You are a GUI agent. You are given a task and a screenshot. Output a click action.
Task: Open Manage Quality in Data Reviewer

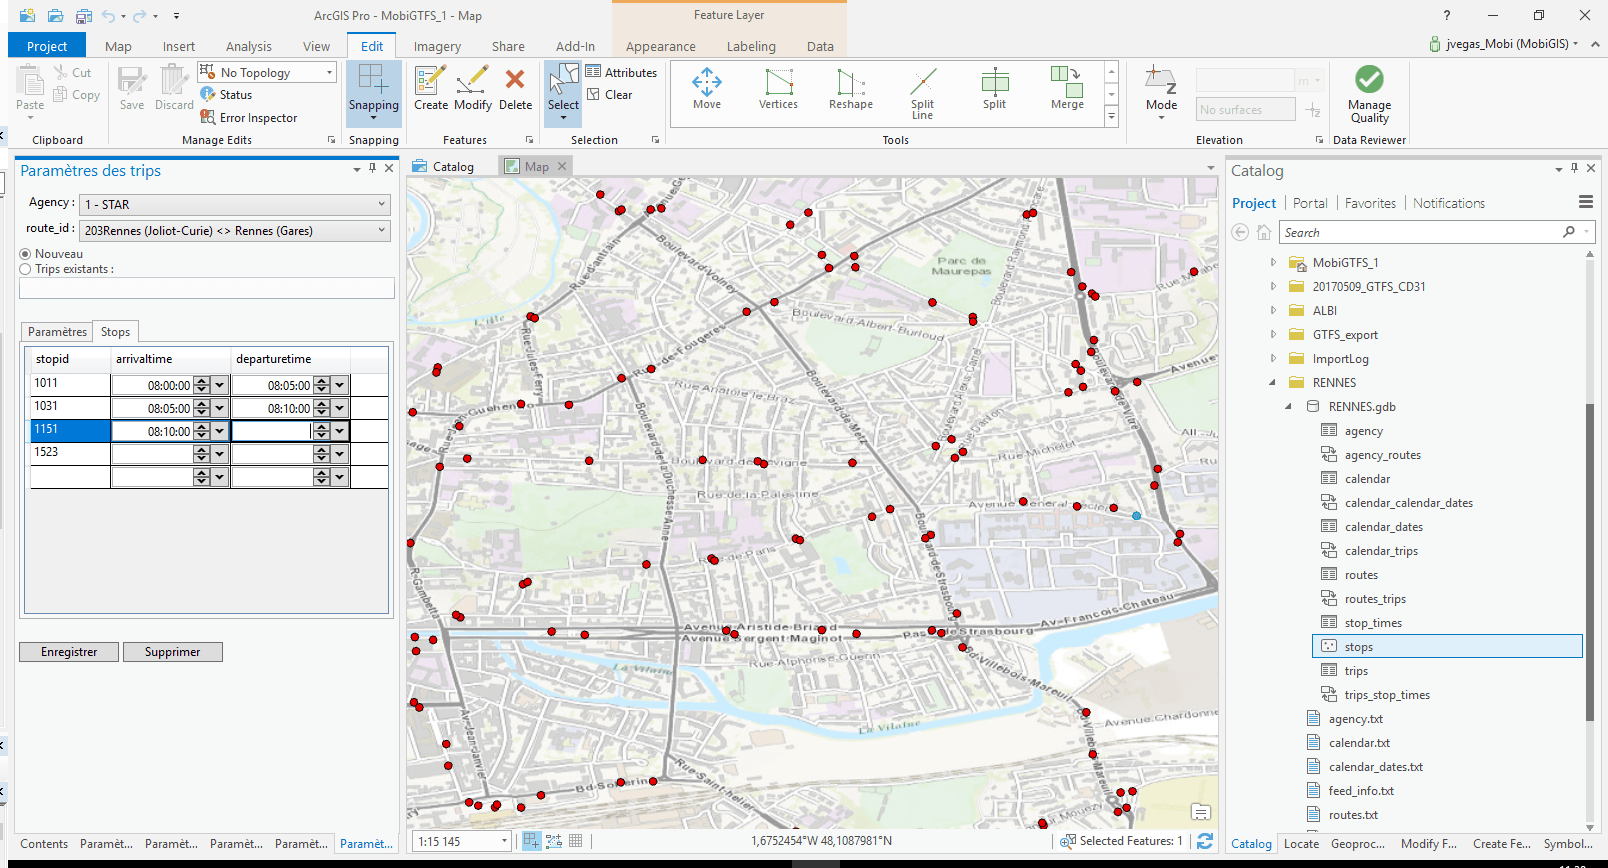(1369, 93)
